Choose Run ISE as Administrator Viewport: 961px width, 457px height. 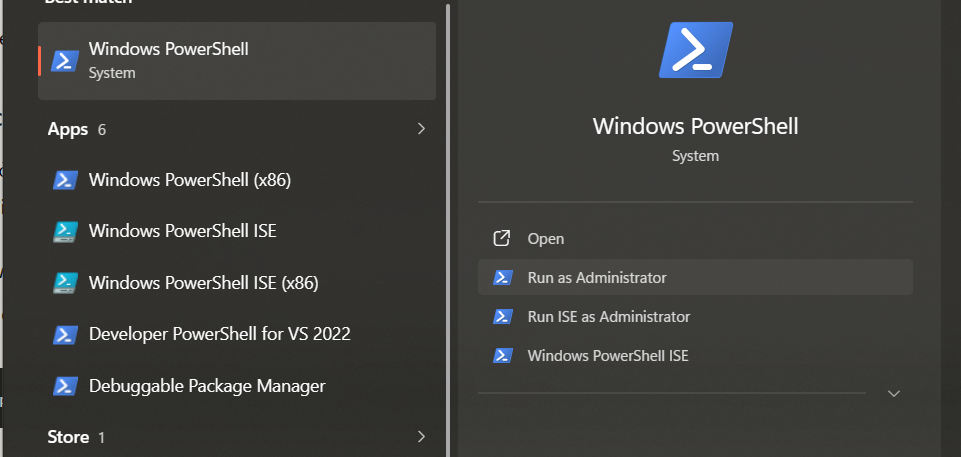(695, 317)
